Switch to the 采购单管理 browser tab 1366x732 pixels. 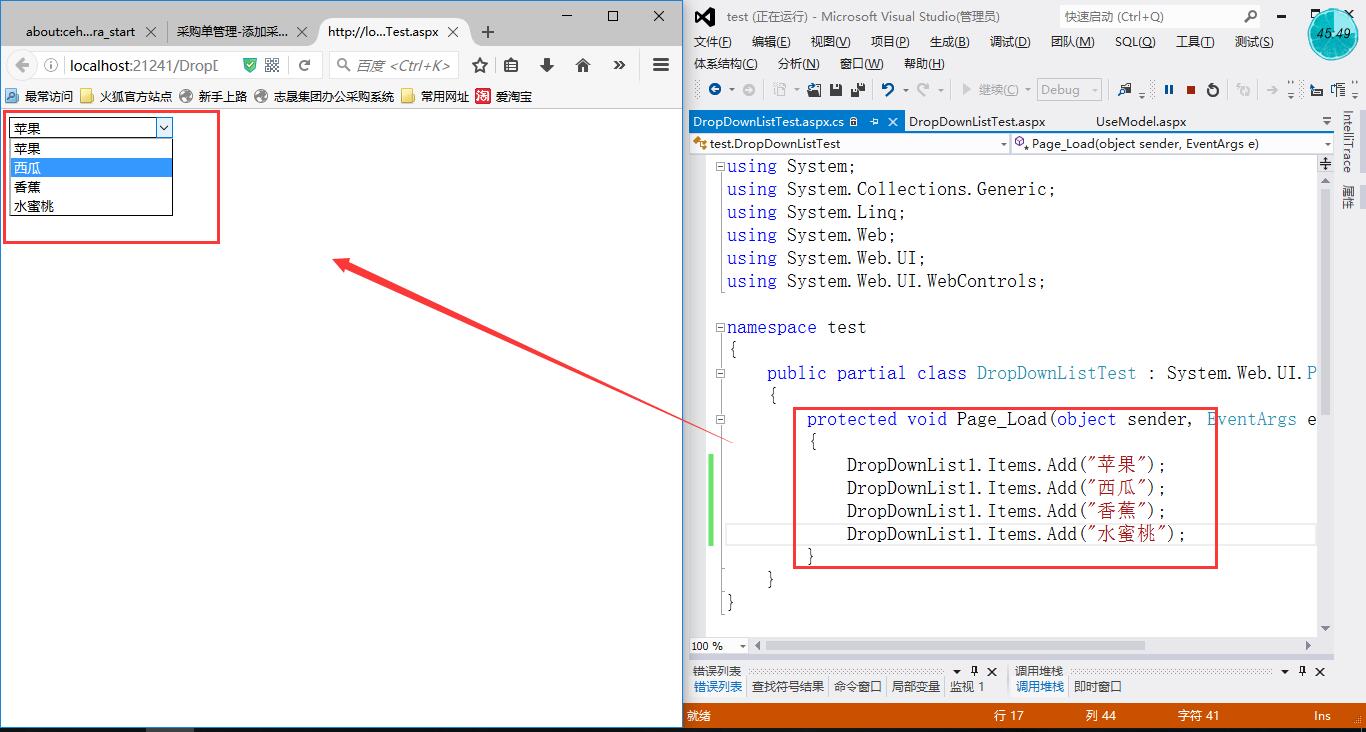[232, 32]
